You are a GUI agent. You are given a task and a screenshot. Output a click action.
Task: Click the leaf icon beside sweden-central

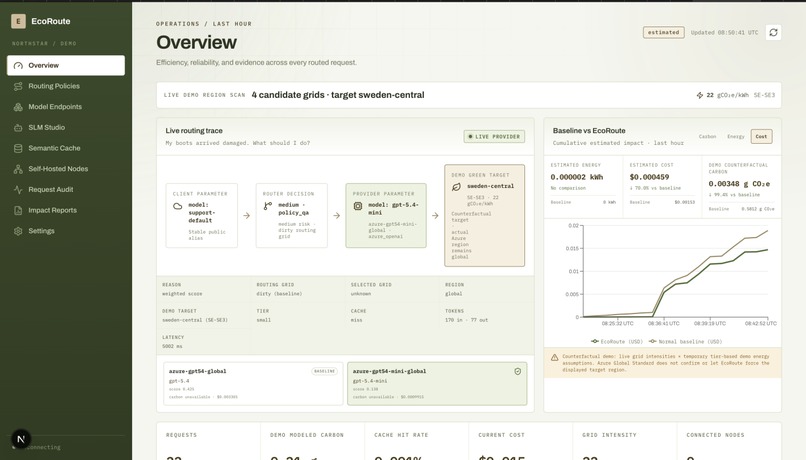pyautogui.click(x=456, y=187)
